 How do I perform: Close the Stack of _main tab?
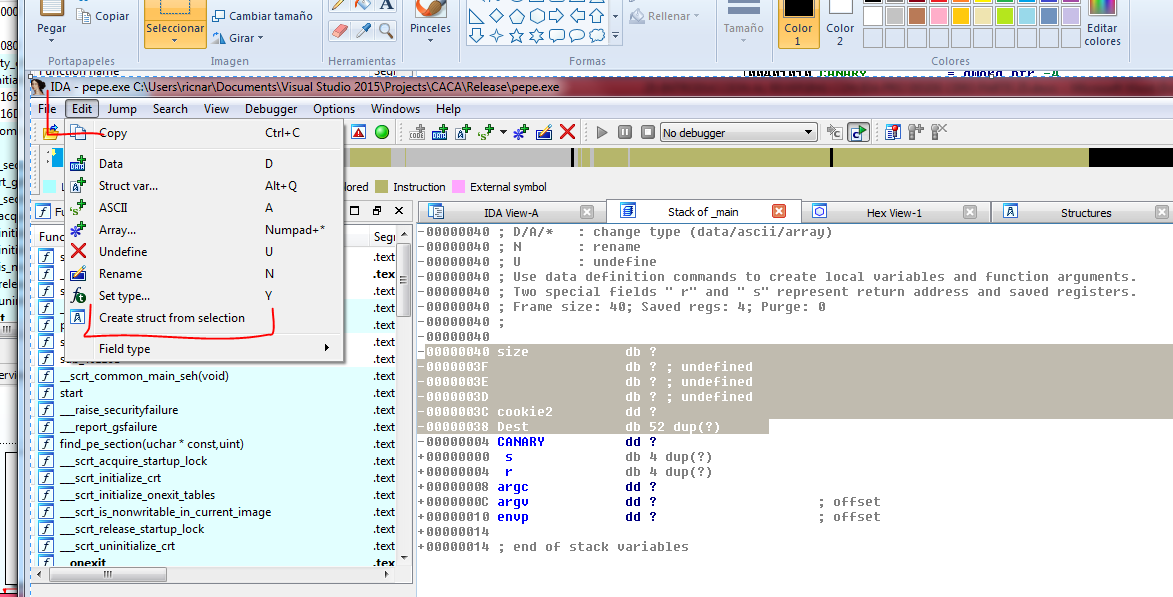pos(778,212)
